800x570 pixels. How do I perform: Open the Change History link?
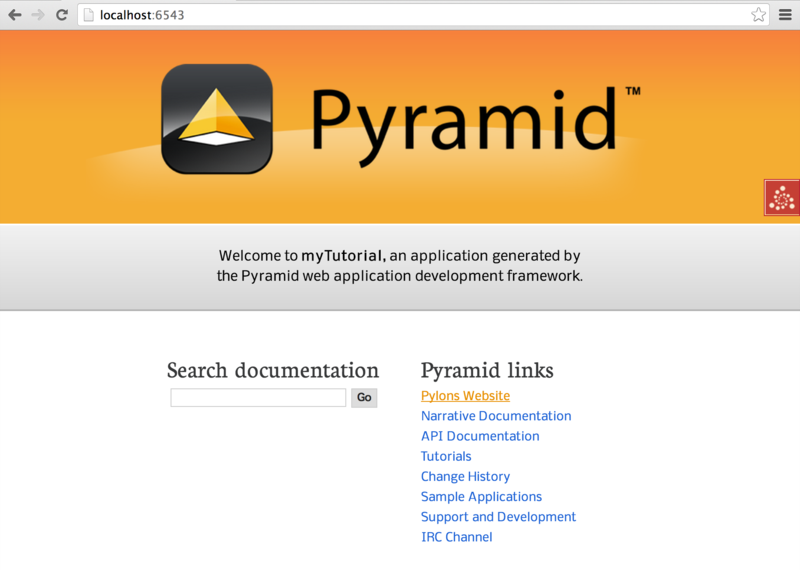coord(465,477)
